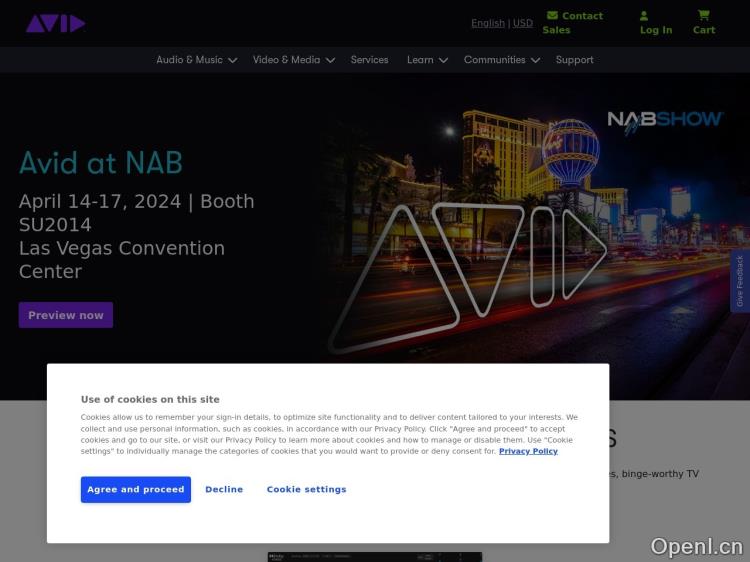
Task: Expand the Learn dropdown chevron
Action: (x=443, y=60)
